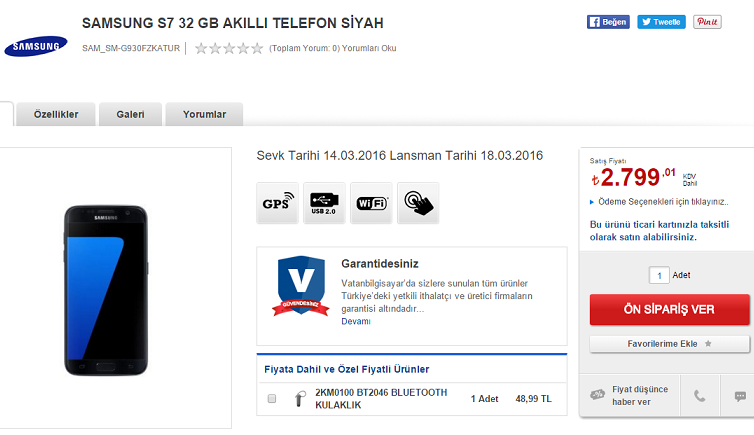Click the Samsung S7 product image

click(x=106, y=290)
